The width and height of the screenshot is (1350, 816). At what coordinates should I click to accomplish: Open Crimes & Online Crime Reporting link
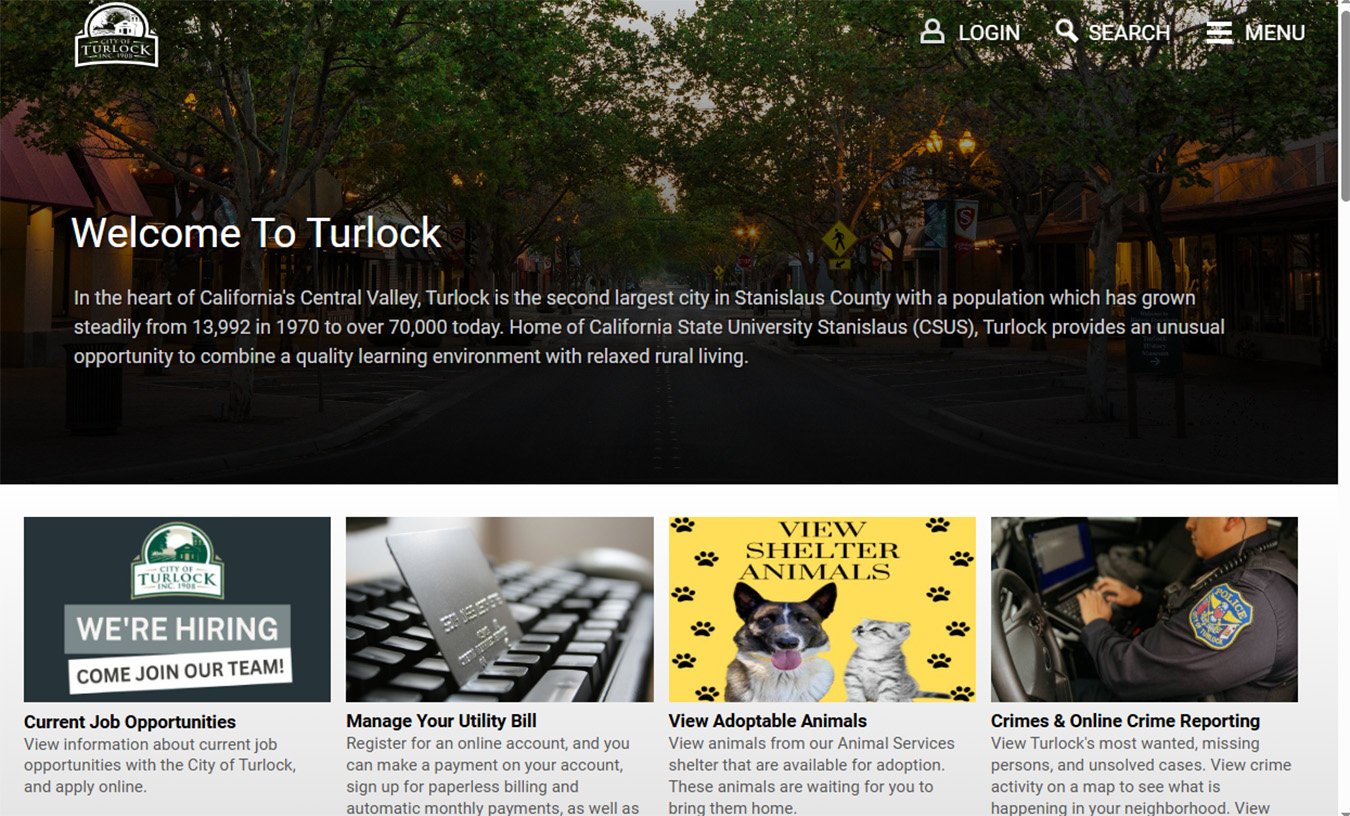pyautogui.click(x=1125, y=721)
